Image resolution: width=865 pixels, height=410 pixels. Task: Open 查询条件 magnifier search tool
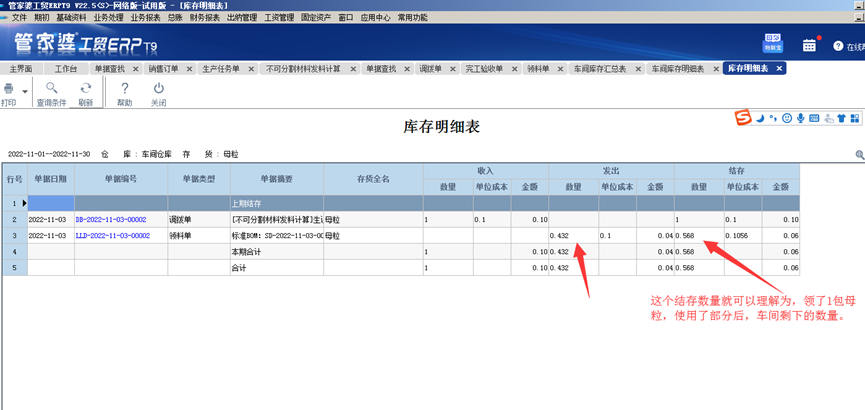[51, 88]
